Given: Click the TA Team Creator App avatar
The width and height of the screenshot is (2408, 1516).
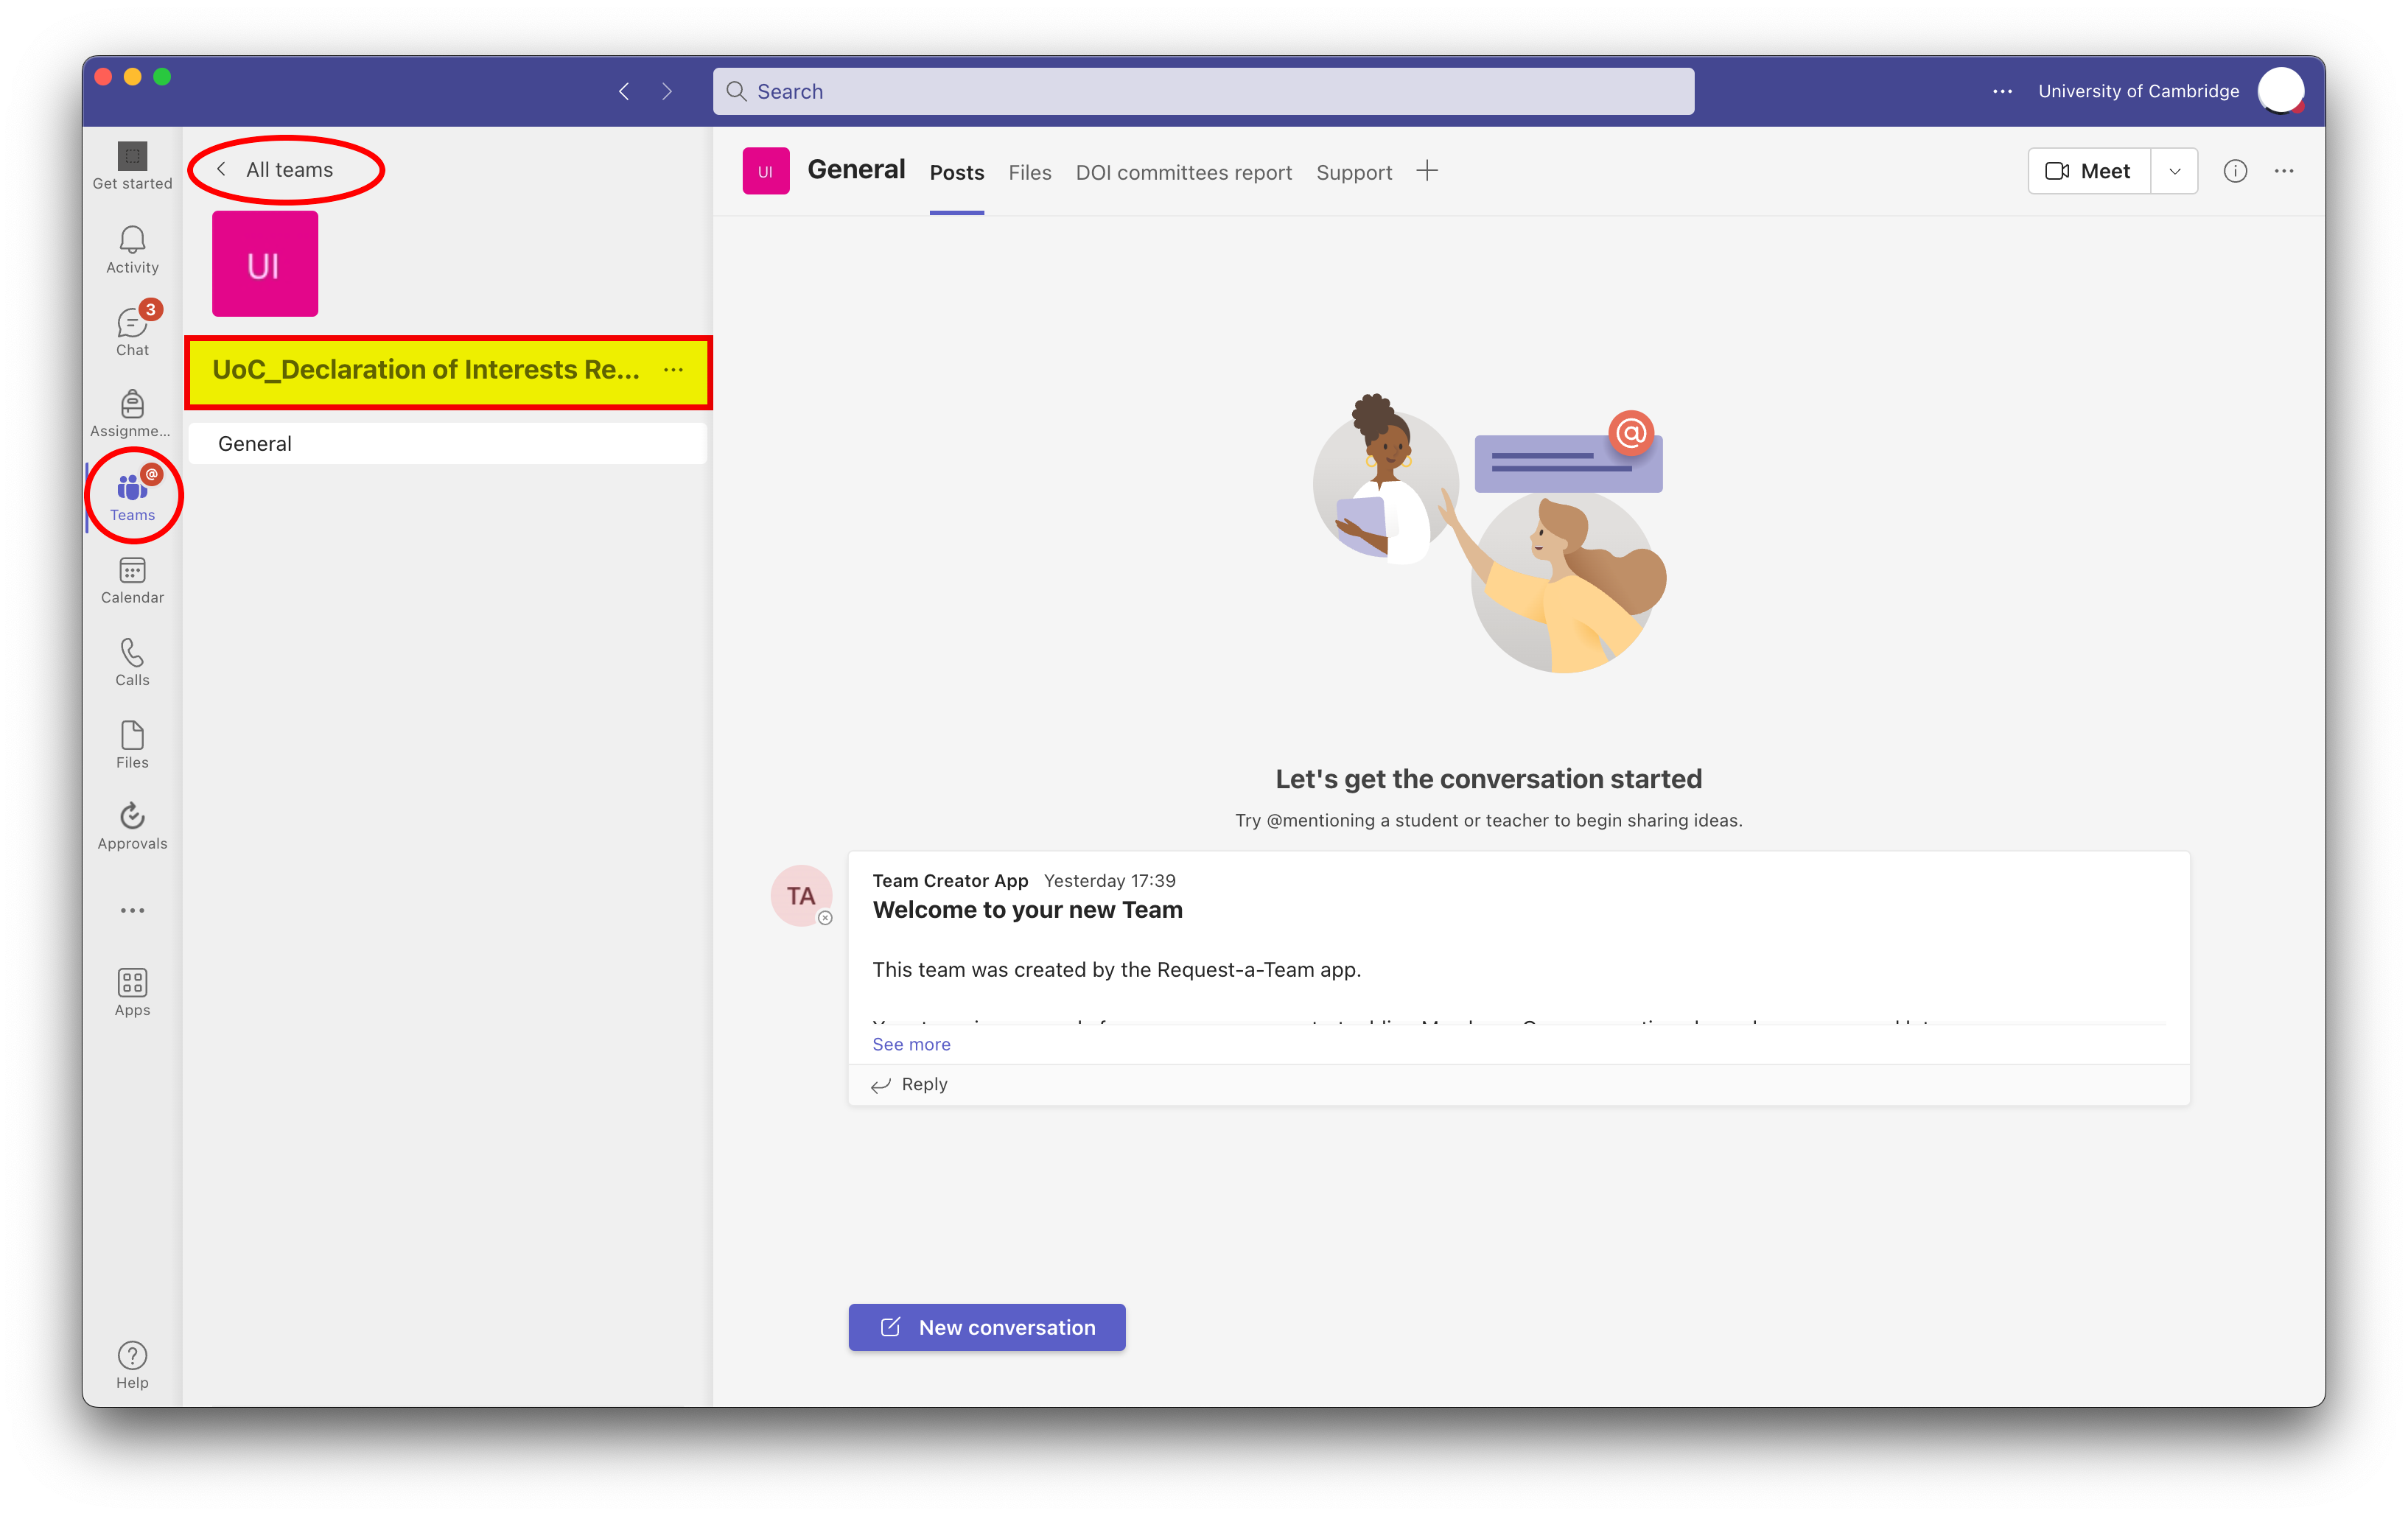Looking at the screenshot, I should point(801,896).
